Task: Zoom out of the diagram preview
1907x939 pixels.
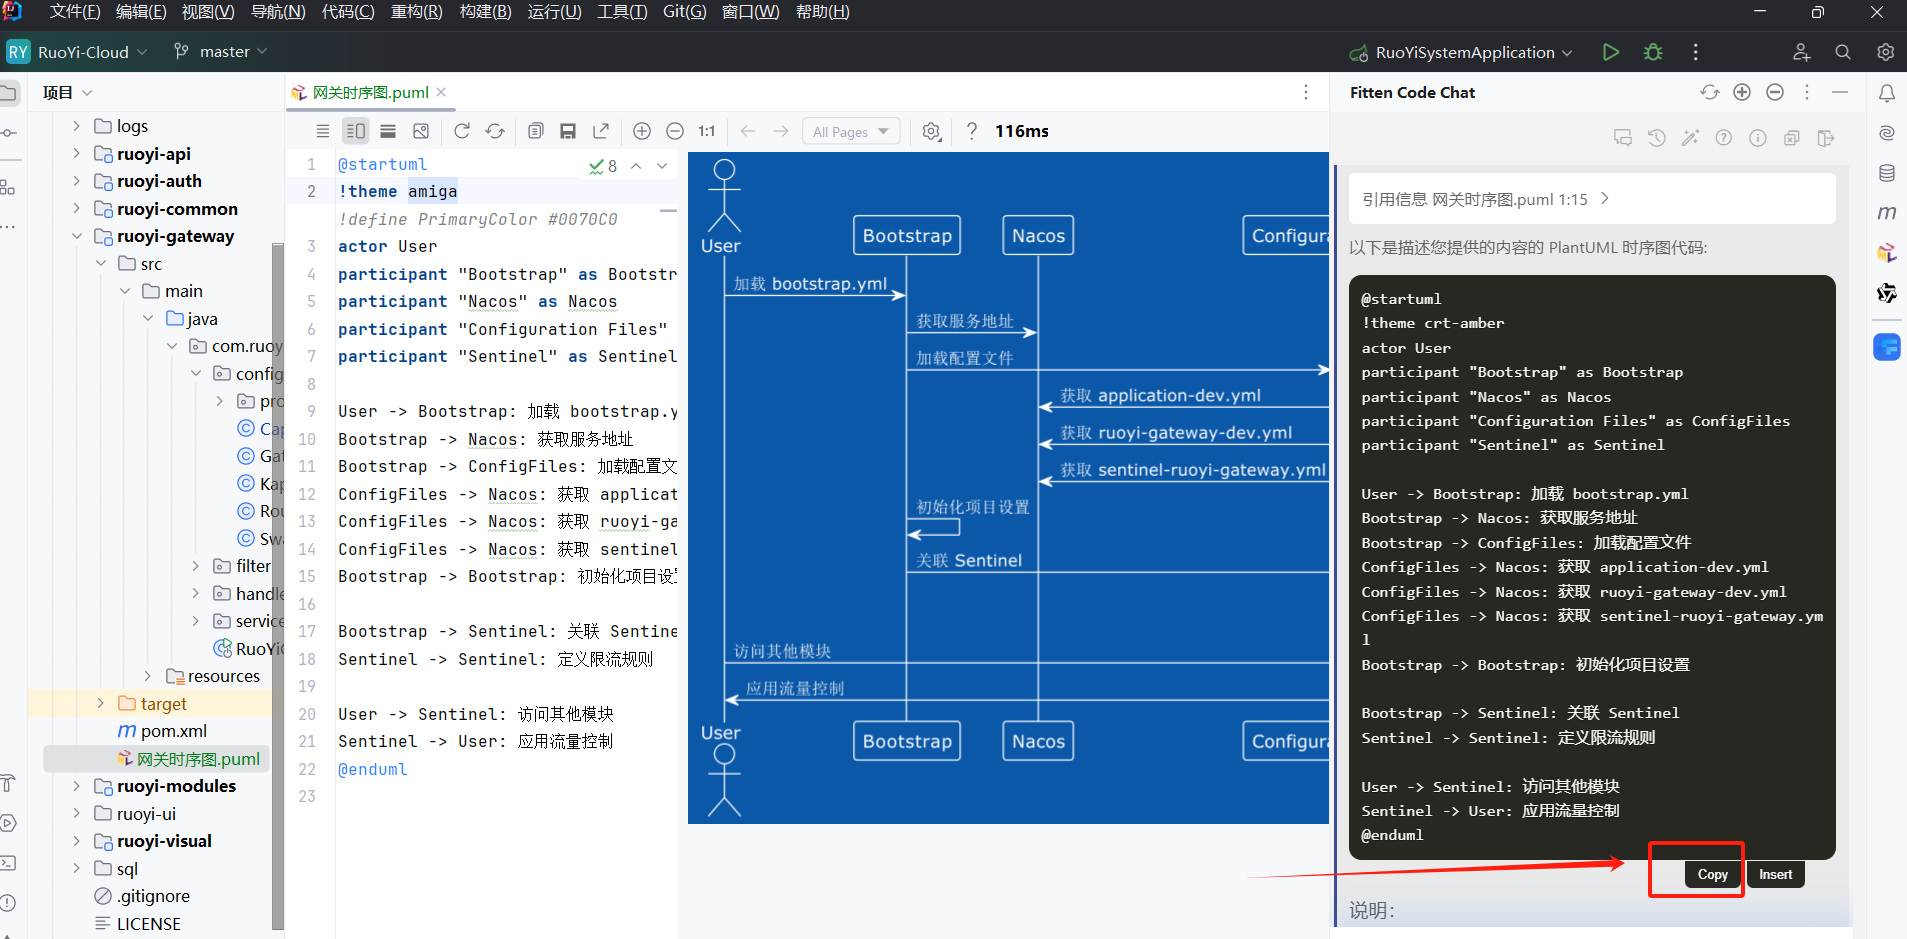Action: tap(675, 131)
